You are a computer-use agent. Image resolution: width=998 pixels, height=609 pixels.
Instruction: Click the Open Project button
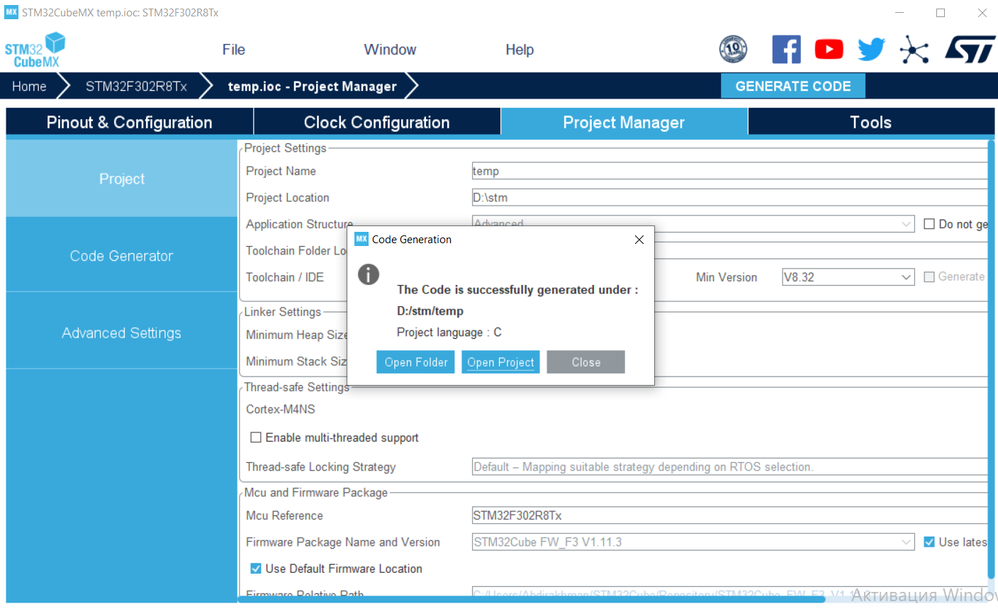tap(501, 362)
